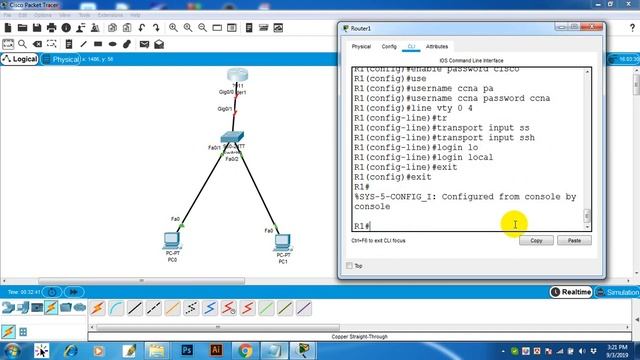Zoom out of the workspace
The image size is (640, 360).
(202, 28)
